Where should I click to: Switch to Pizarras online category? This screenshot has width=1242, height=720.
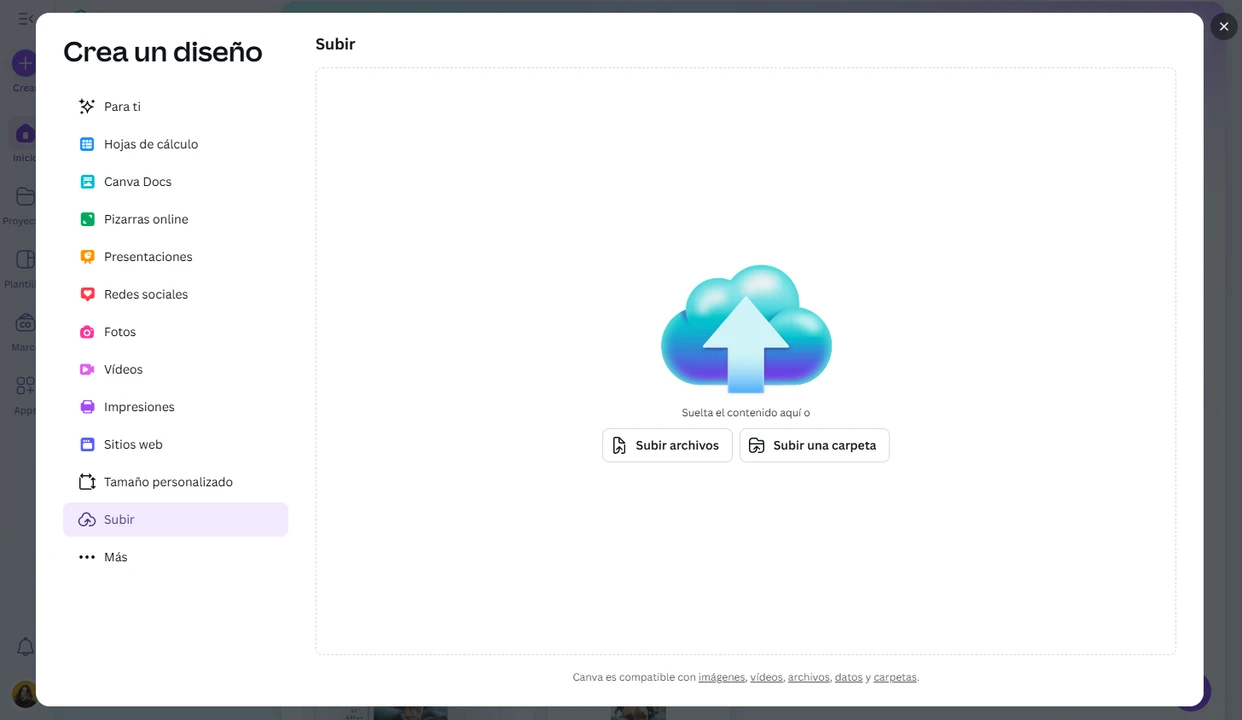tap(176, 219)
